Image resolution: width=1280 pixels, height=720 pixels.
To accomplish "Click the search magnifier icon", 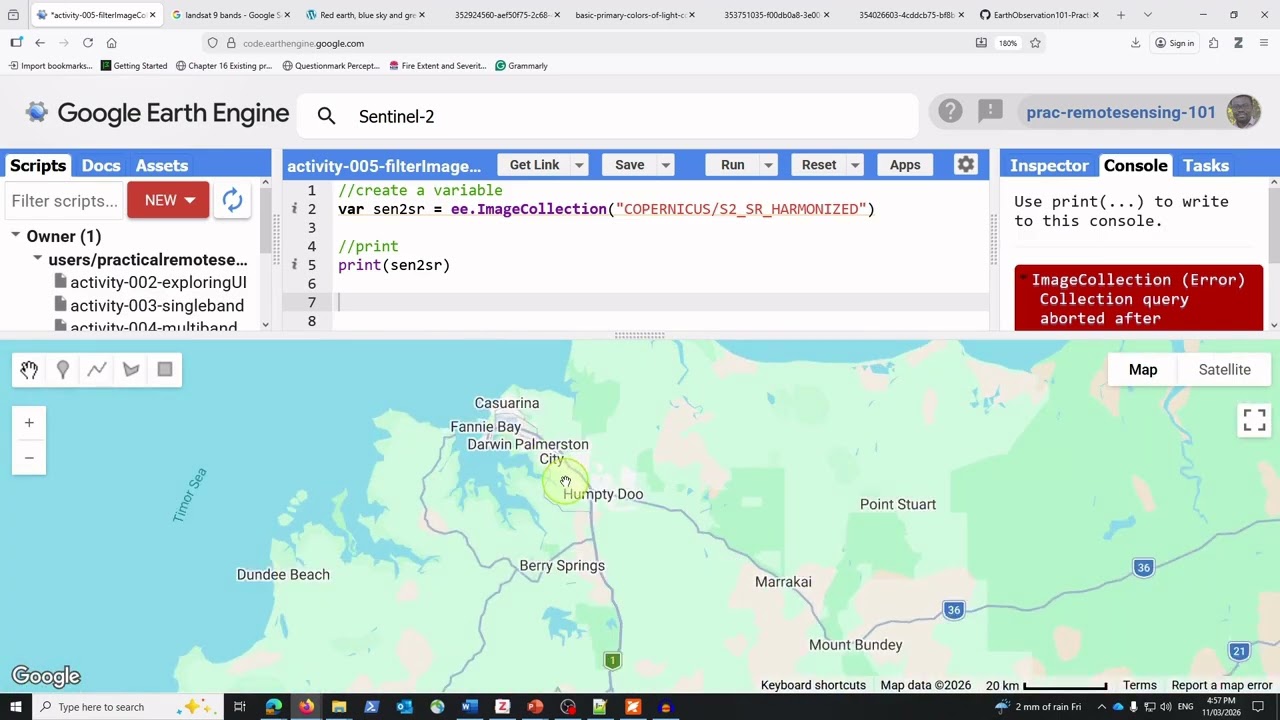I will (x=326, y=116).
